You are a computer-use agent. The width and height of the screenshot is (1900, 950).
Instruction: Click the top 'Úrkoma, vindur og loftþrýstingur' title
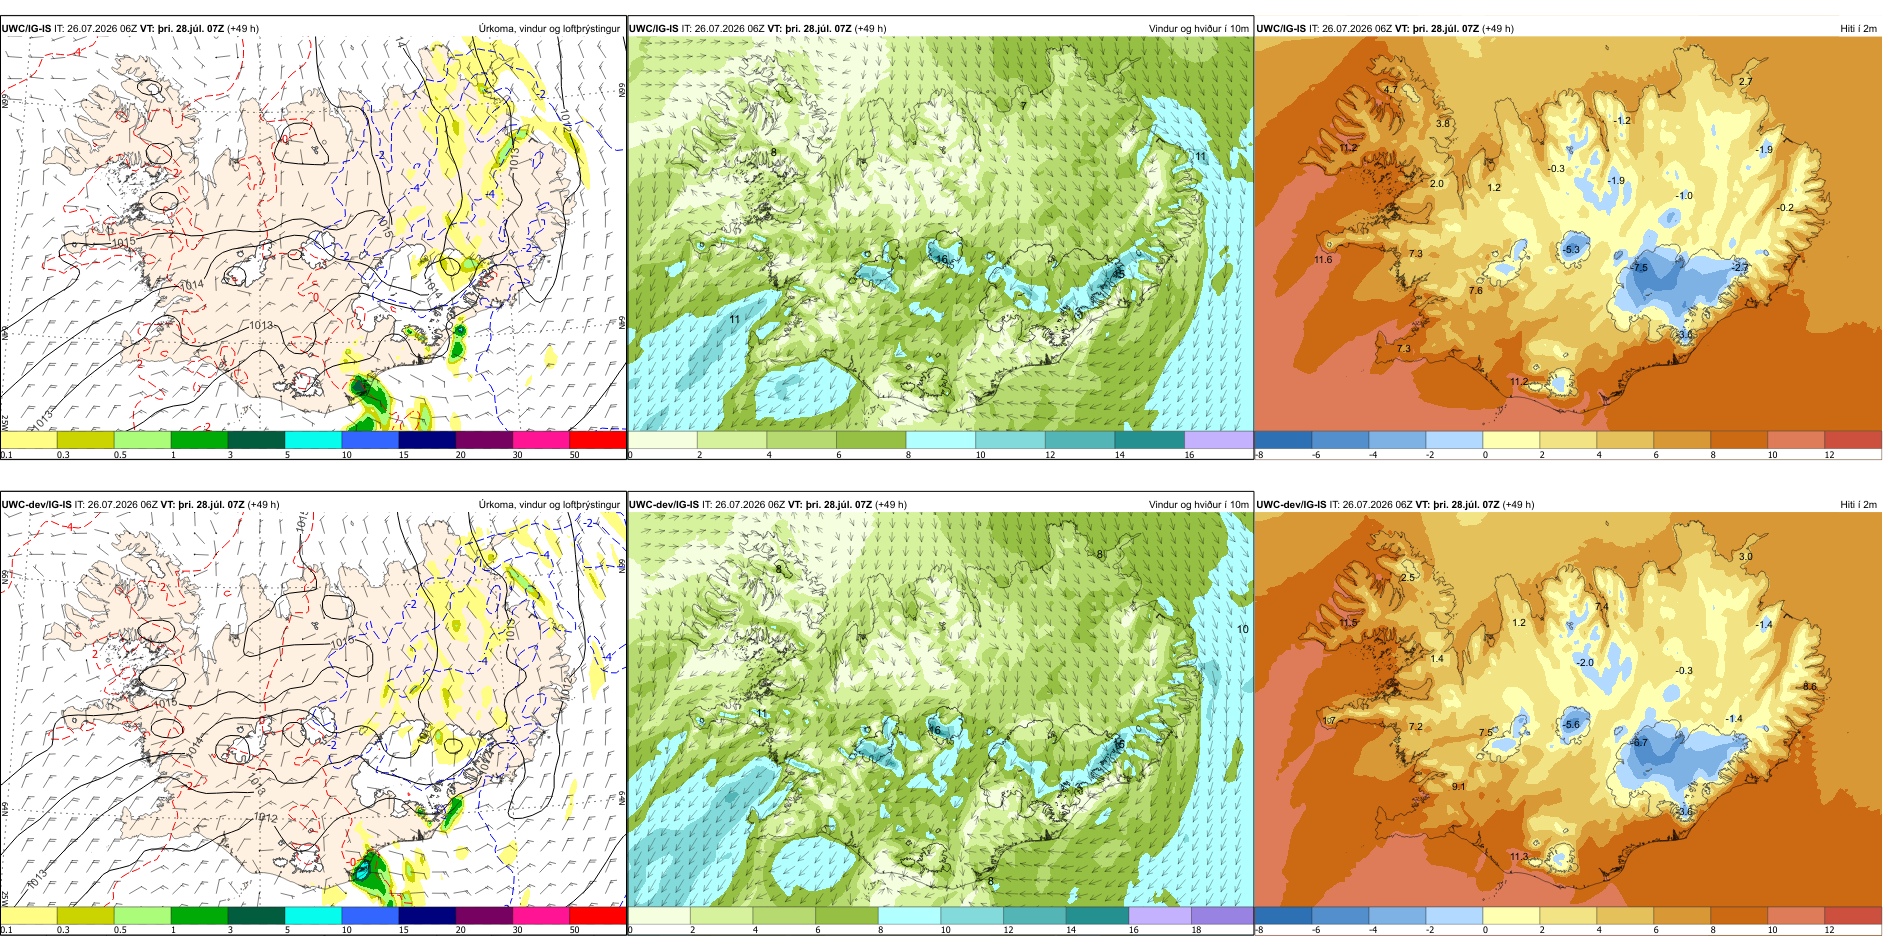[x=549, y=29]
